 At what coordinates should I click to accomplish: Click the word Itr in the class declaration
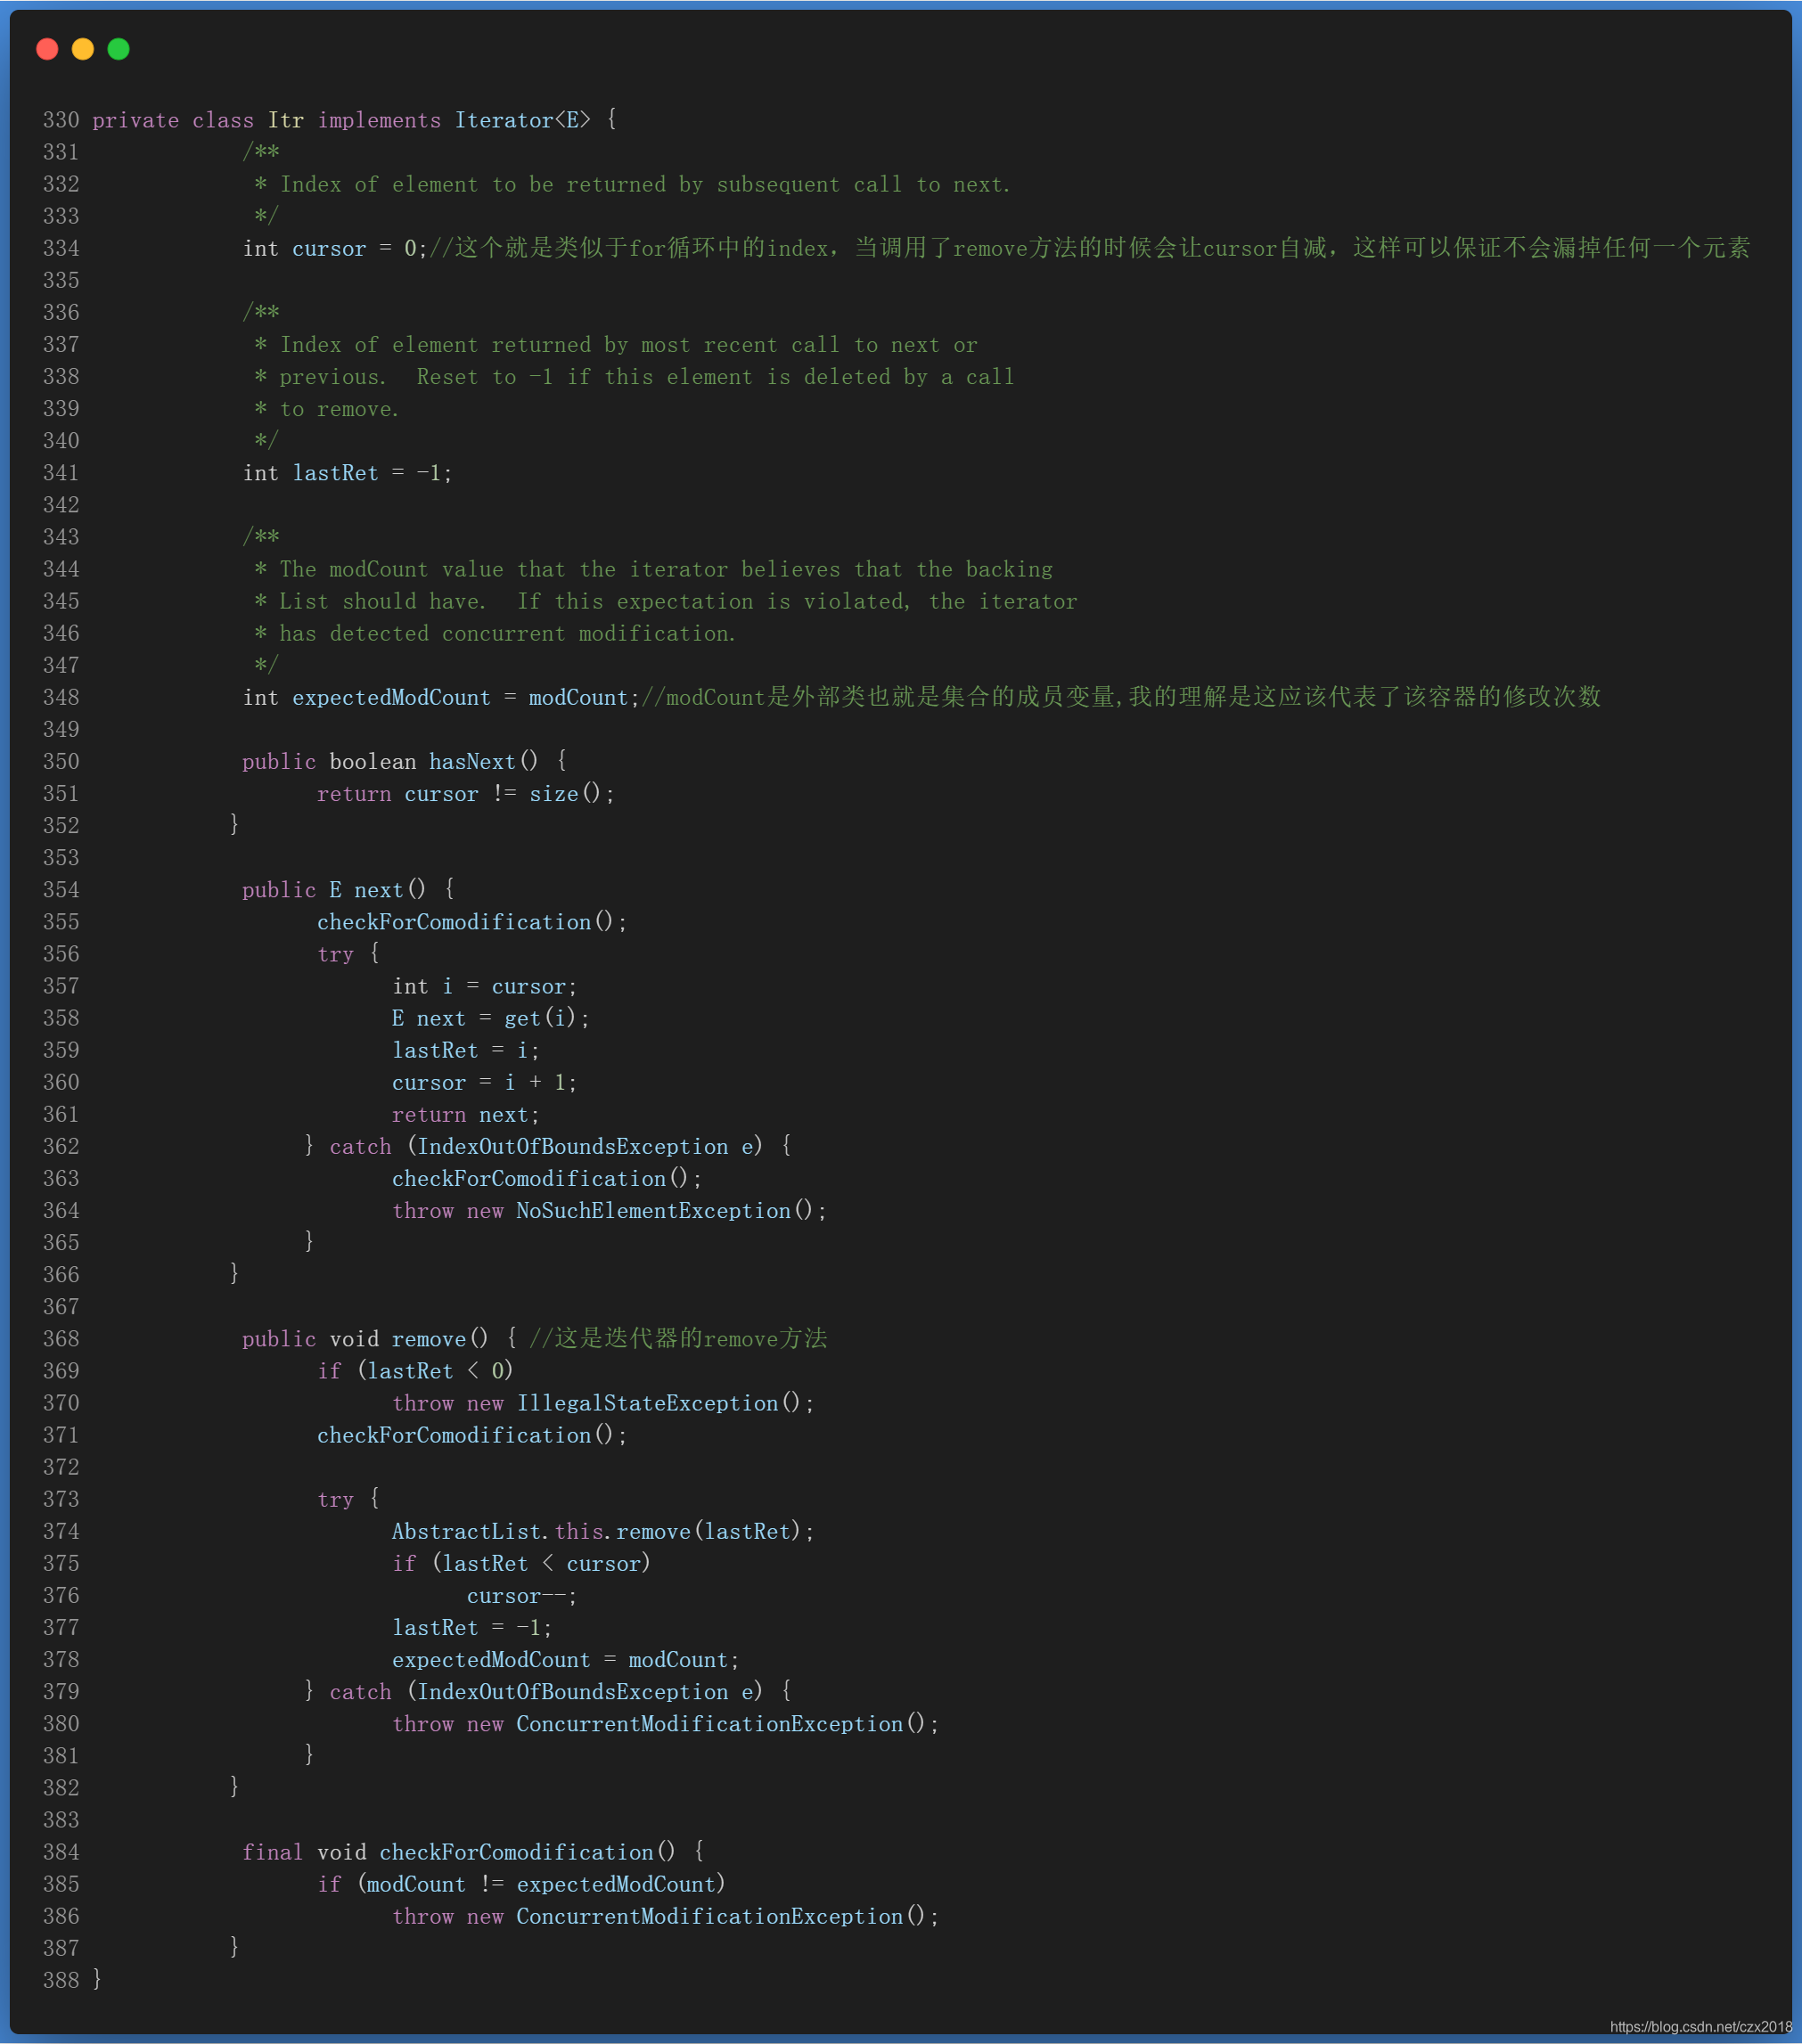(x=285, y=120)
